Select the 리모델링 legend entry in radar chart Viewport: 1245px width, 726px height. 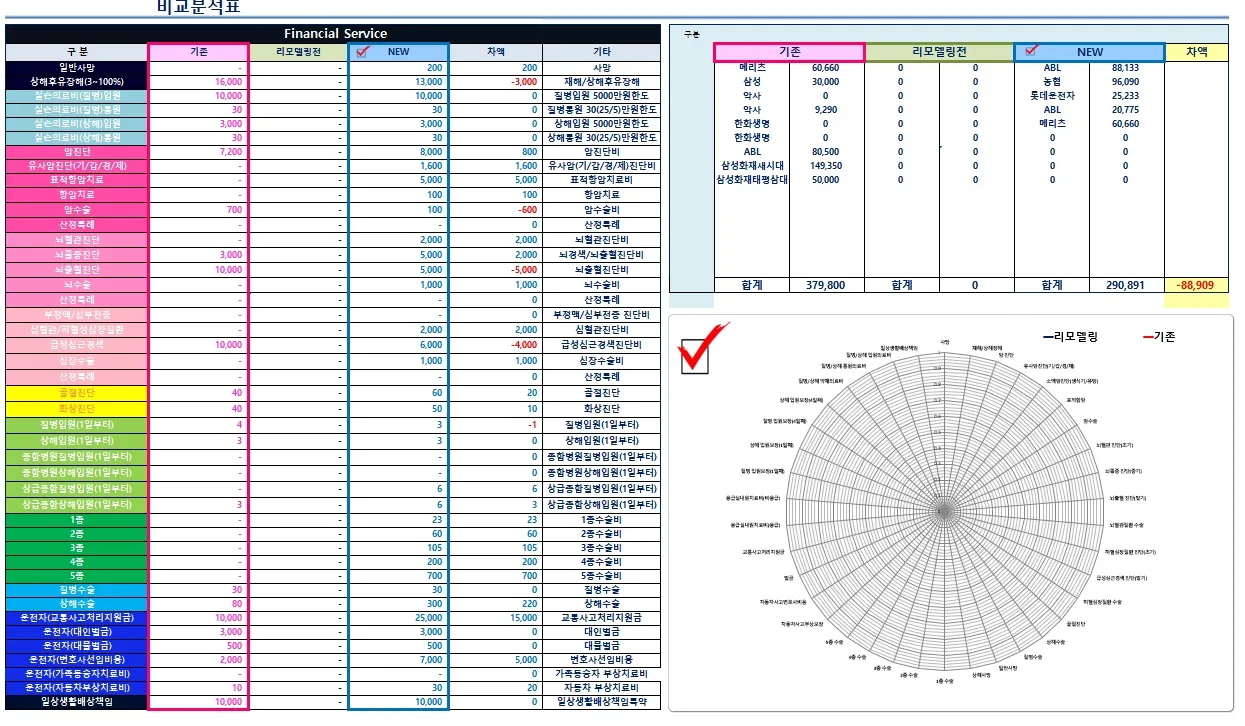click(1074, 337)
